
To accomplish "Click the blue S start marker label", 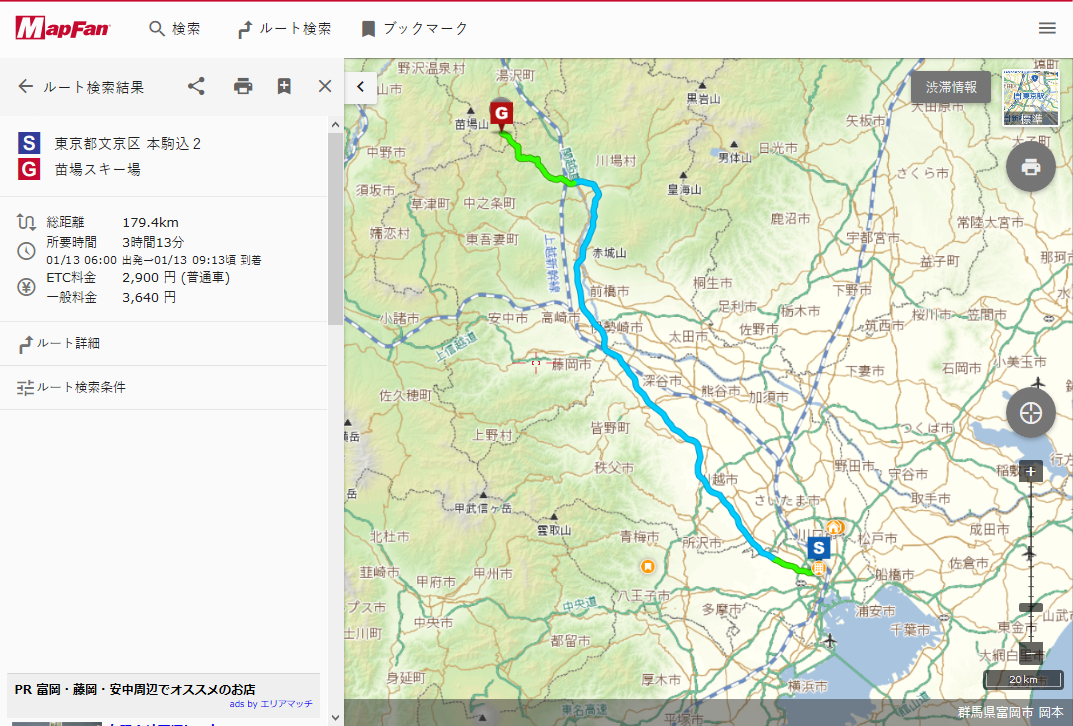I will pos(29,143).
